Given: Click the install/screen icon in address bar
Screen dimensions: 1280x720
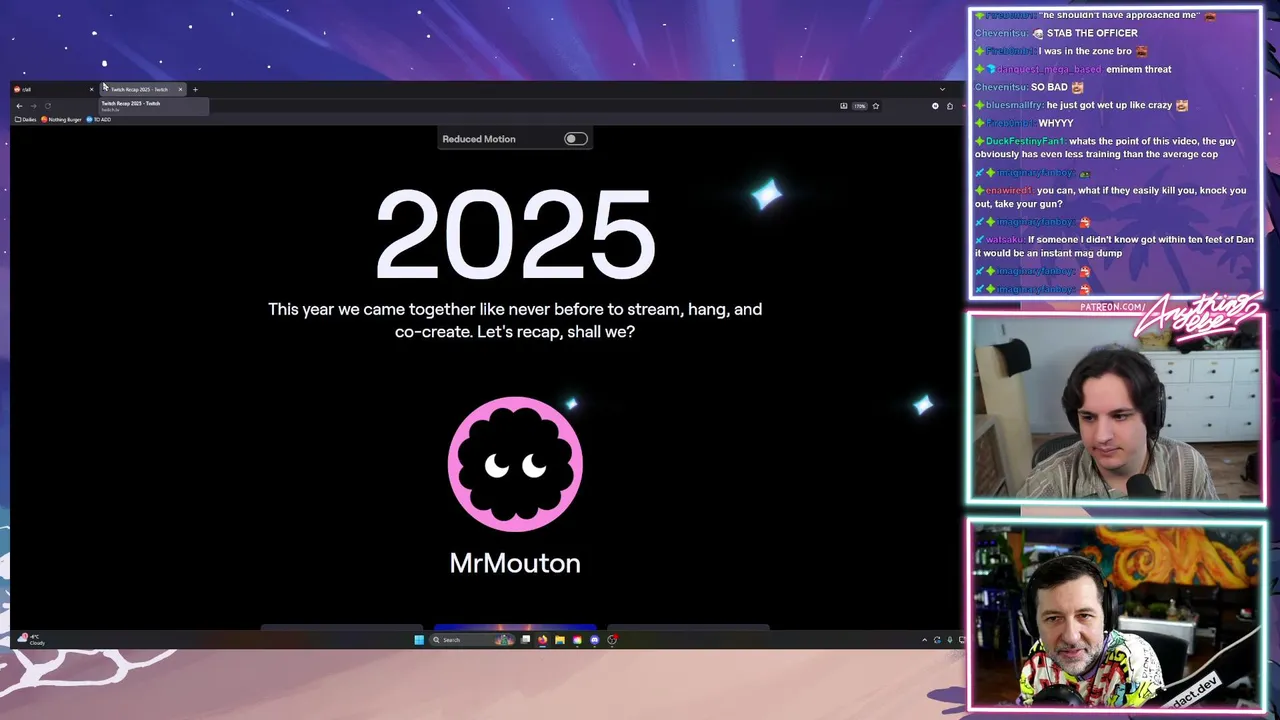Looking at the screenshot, I should point(844,106).
